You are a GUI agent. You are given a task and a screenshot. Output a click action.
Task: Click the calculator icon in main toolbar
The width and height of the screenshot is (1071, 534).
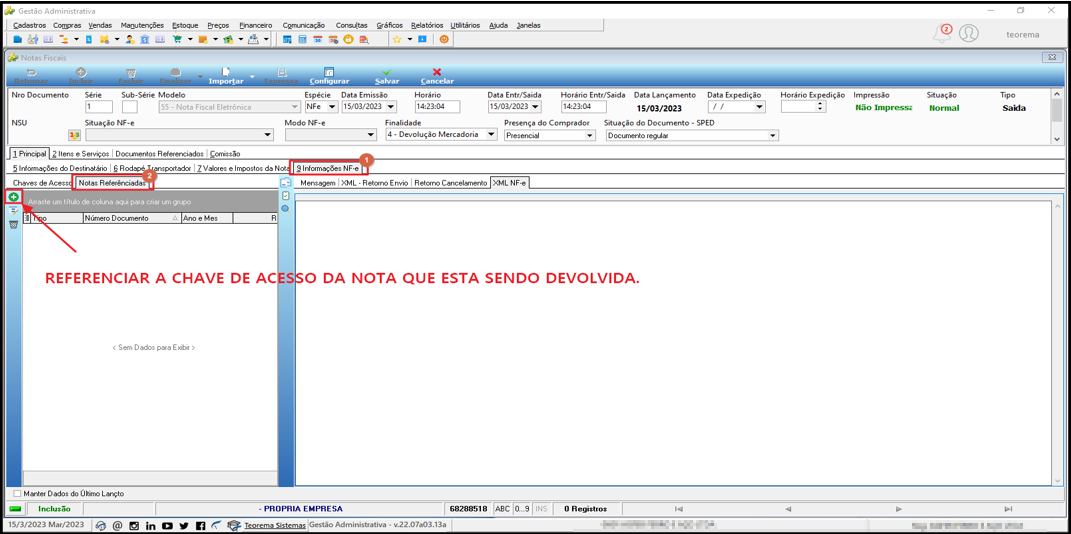302,40
